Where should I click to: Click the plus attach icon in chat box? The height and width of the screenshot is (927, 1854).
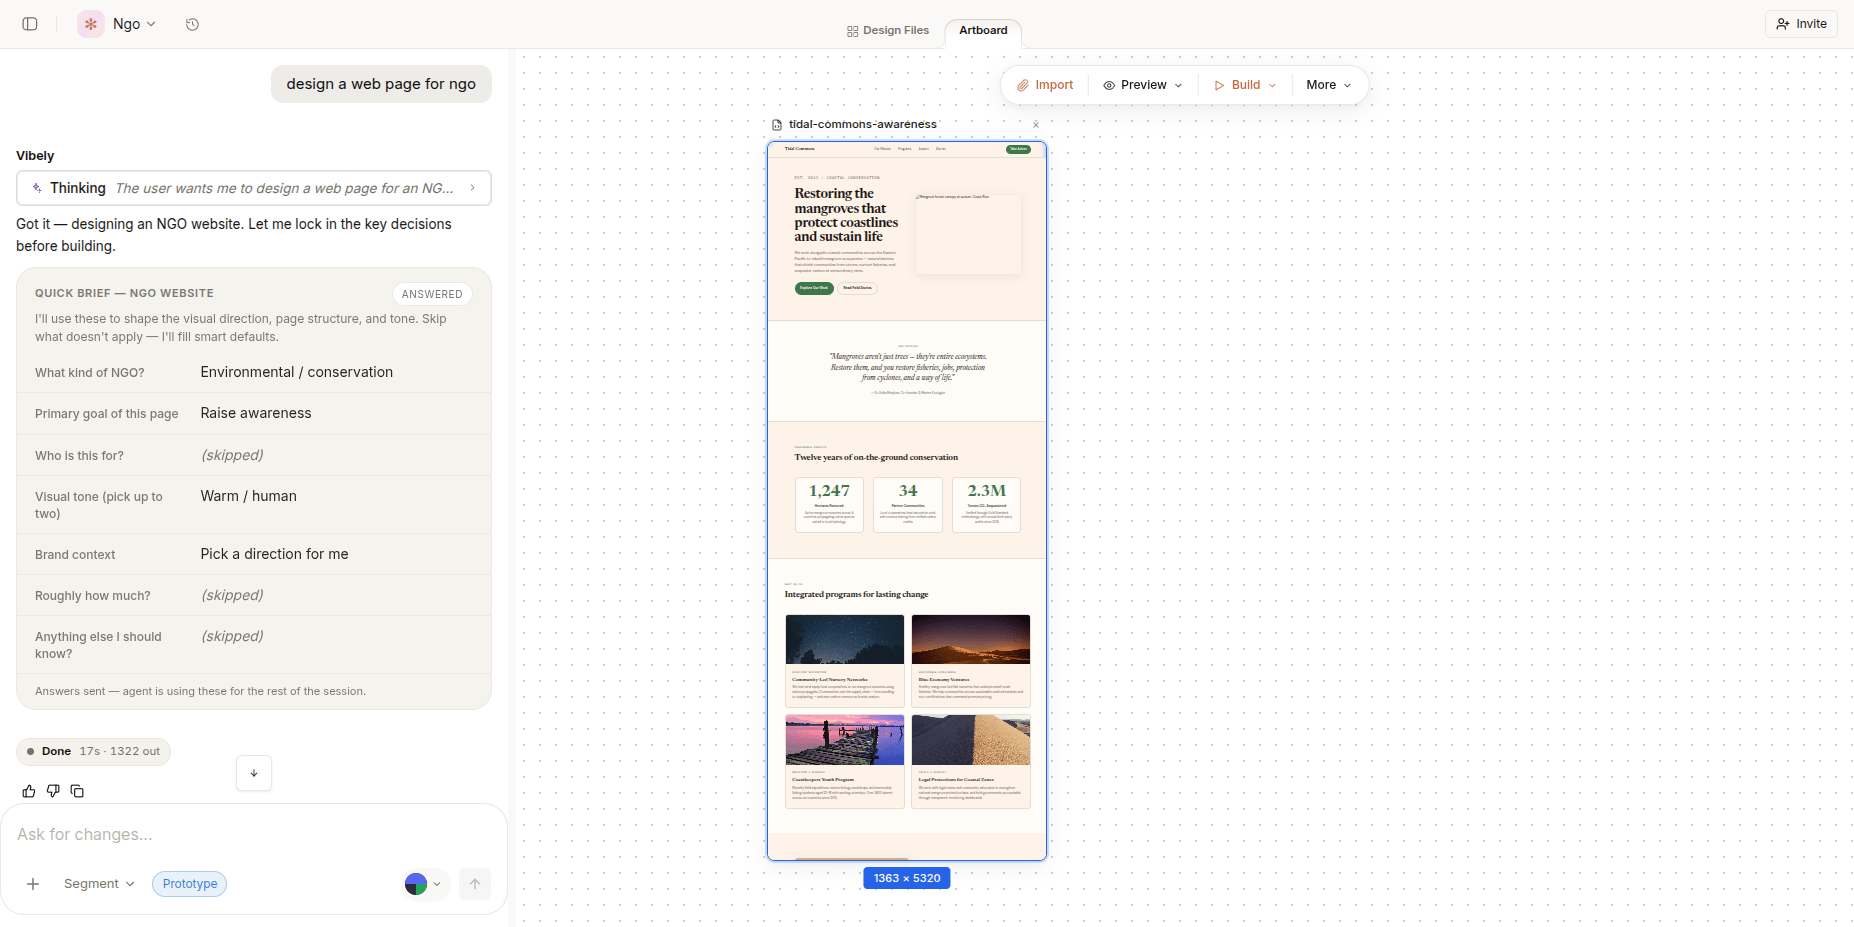tap(33, 884)
